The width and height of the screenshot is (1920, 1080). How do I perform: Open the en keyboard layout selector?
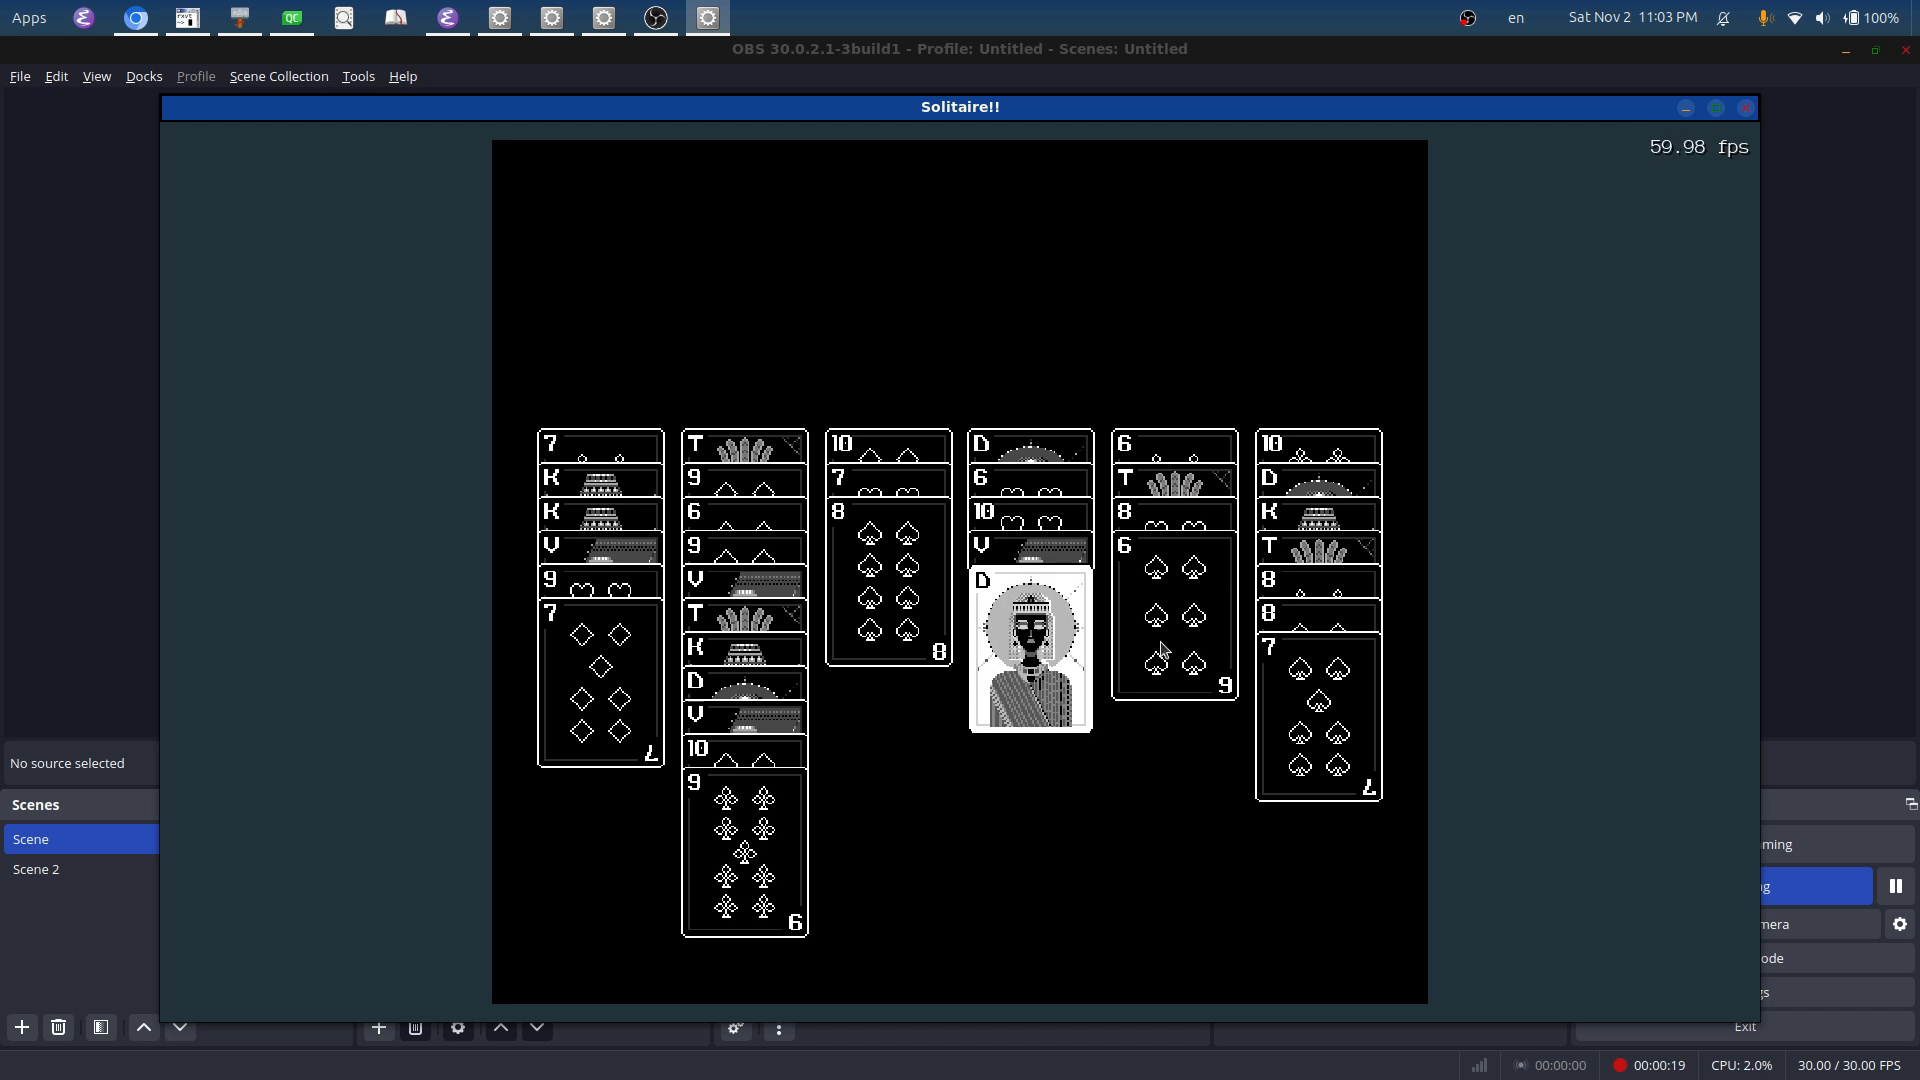point(1516,18)
